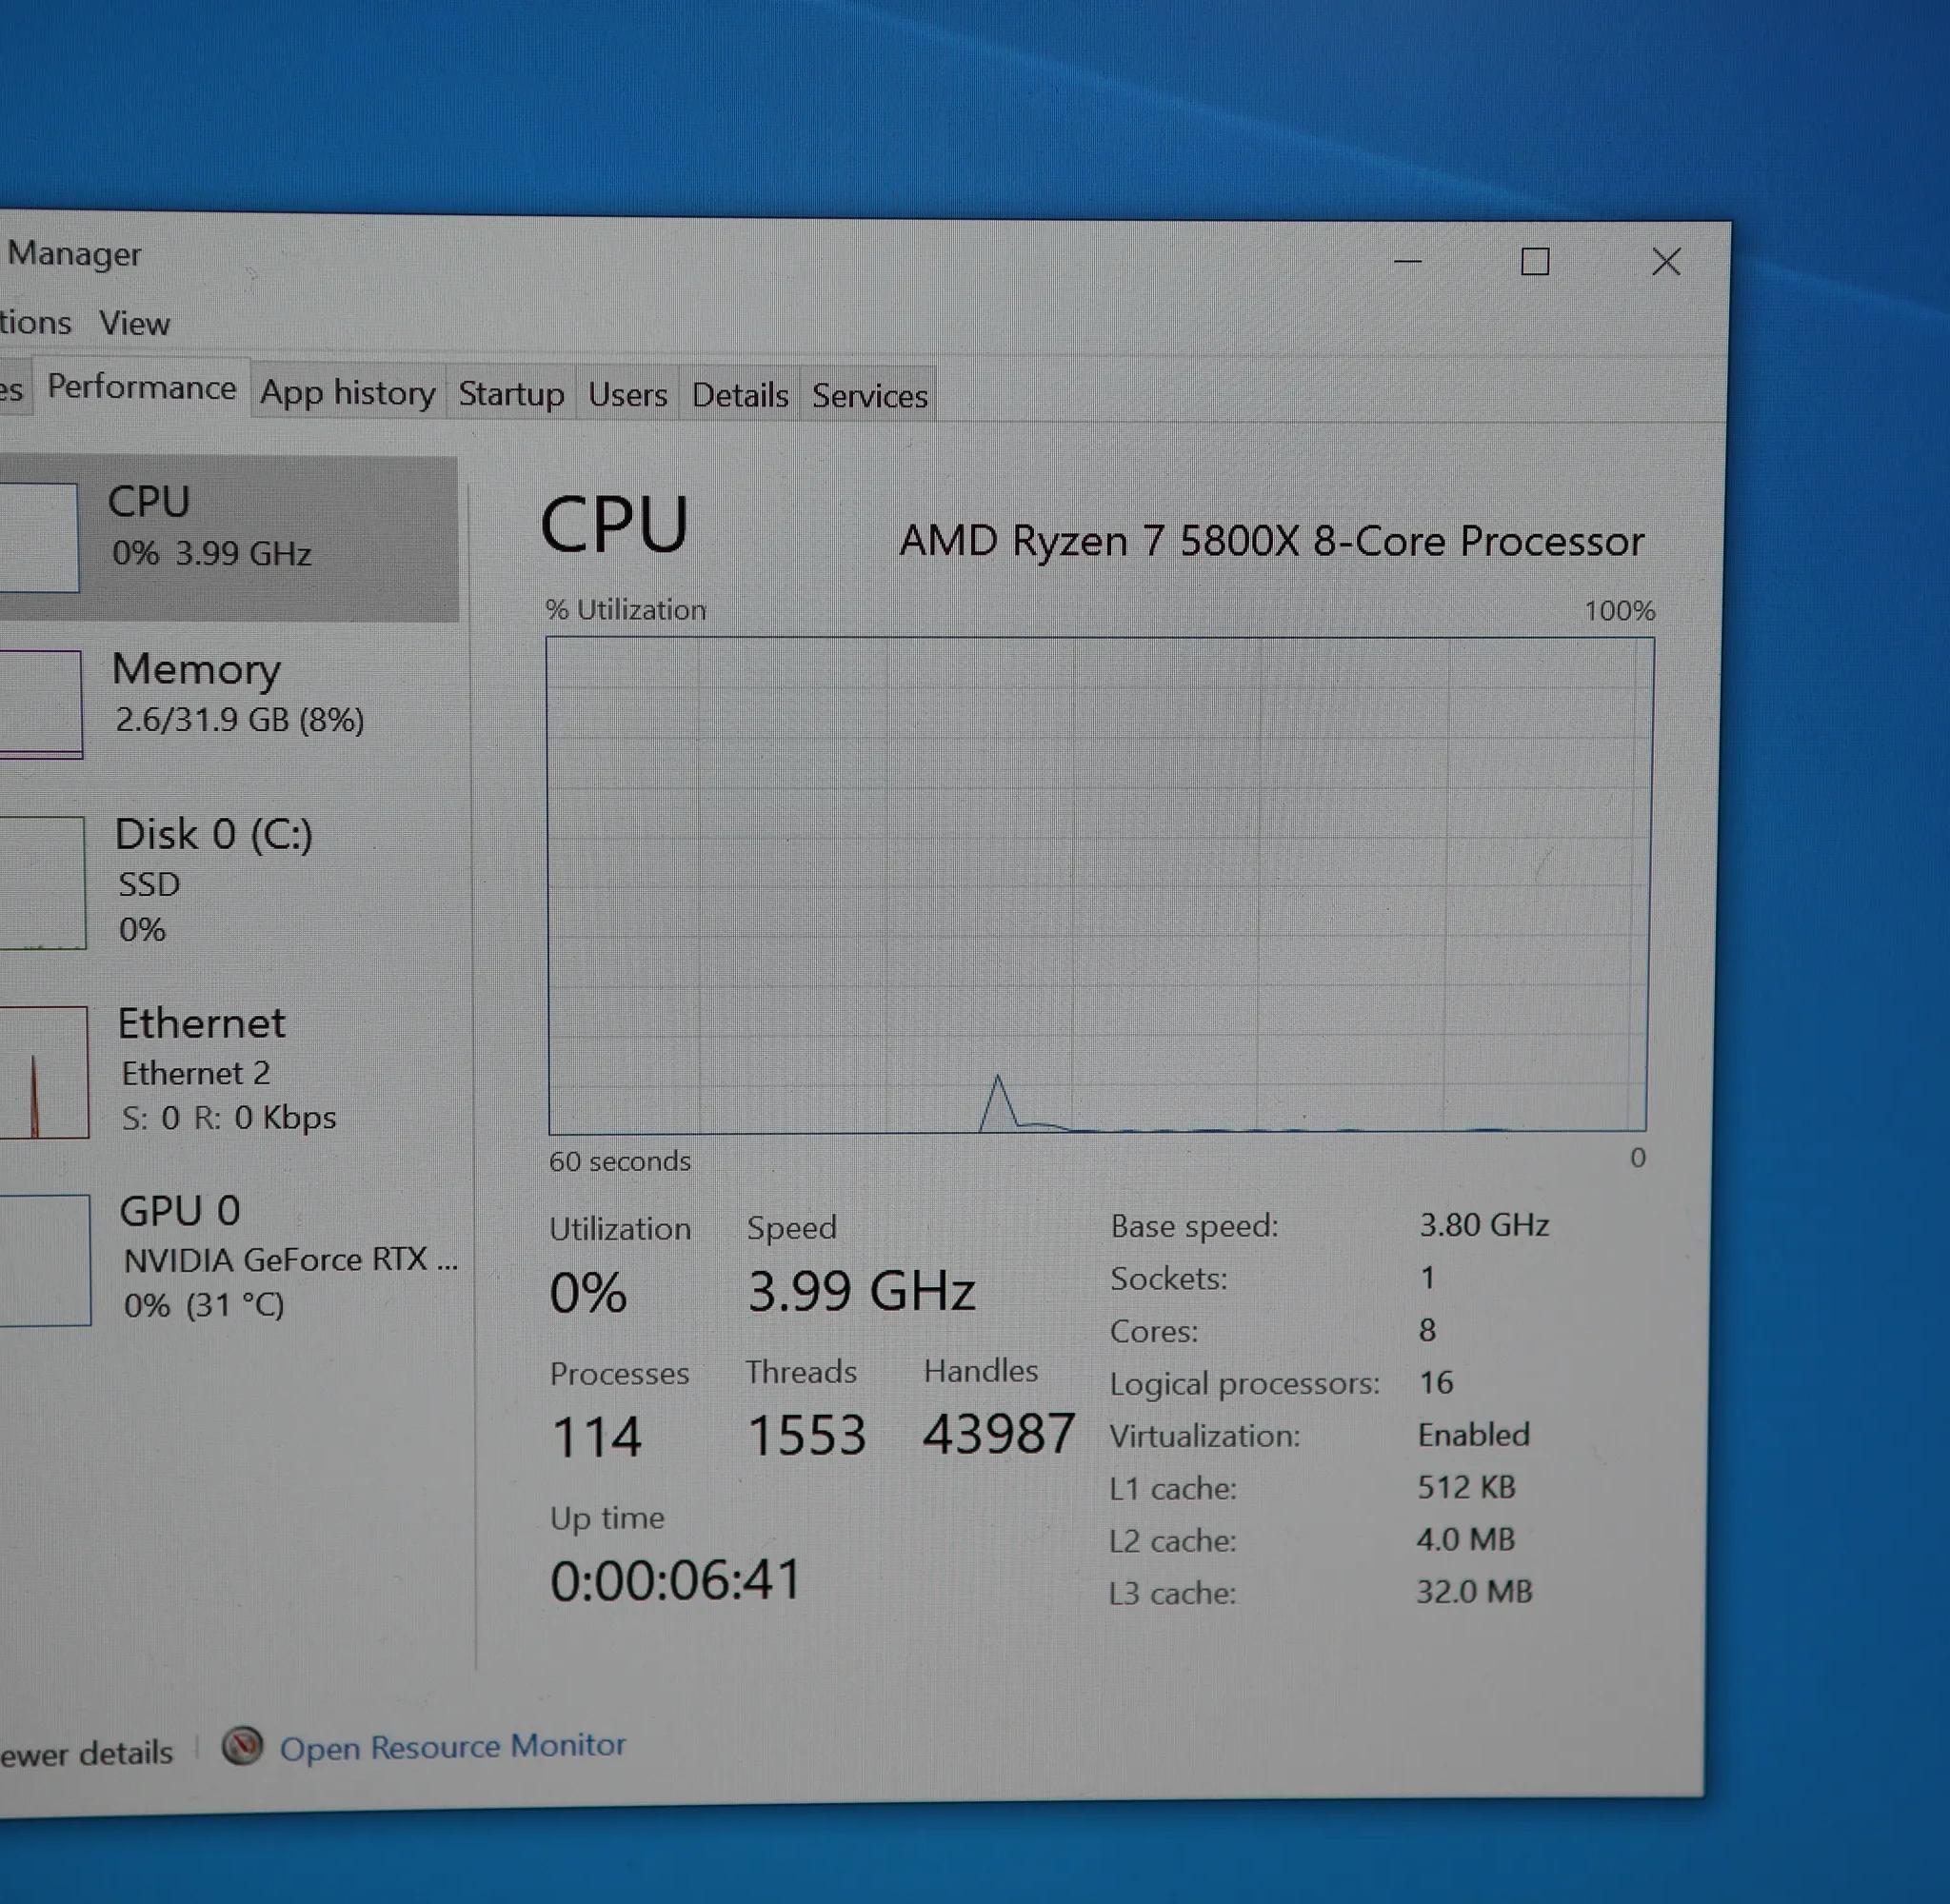Select the Memory entry in sidebar

coord(229,703)
